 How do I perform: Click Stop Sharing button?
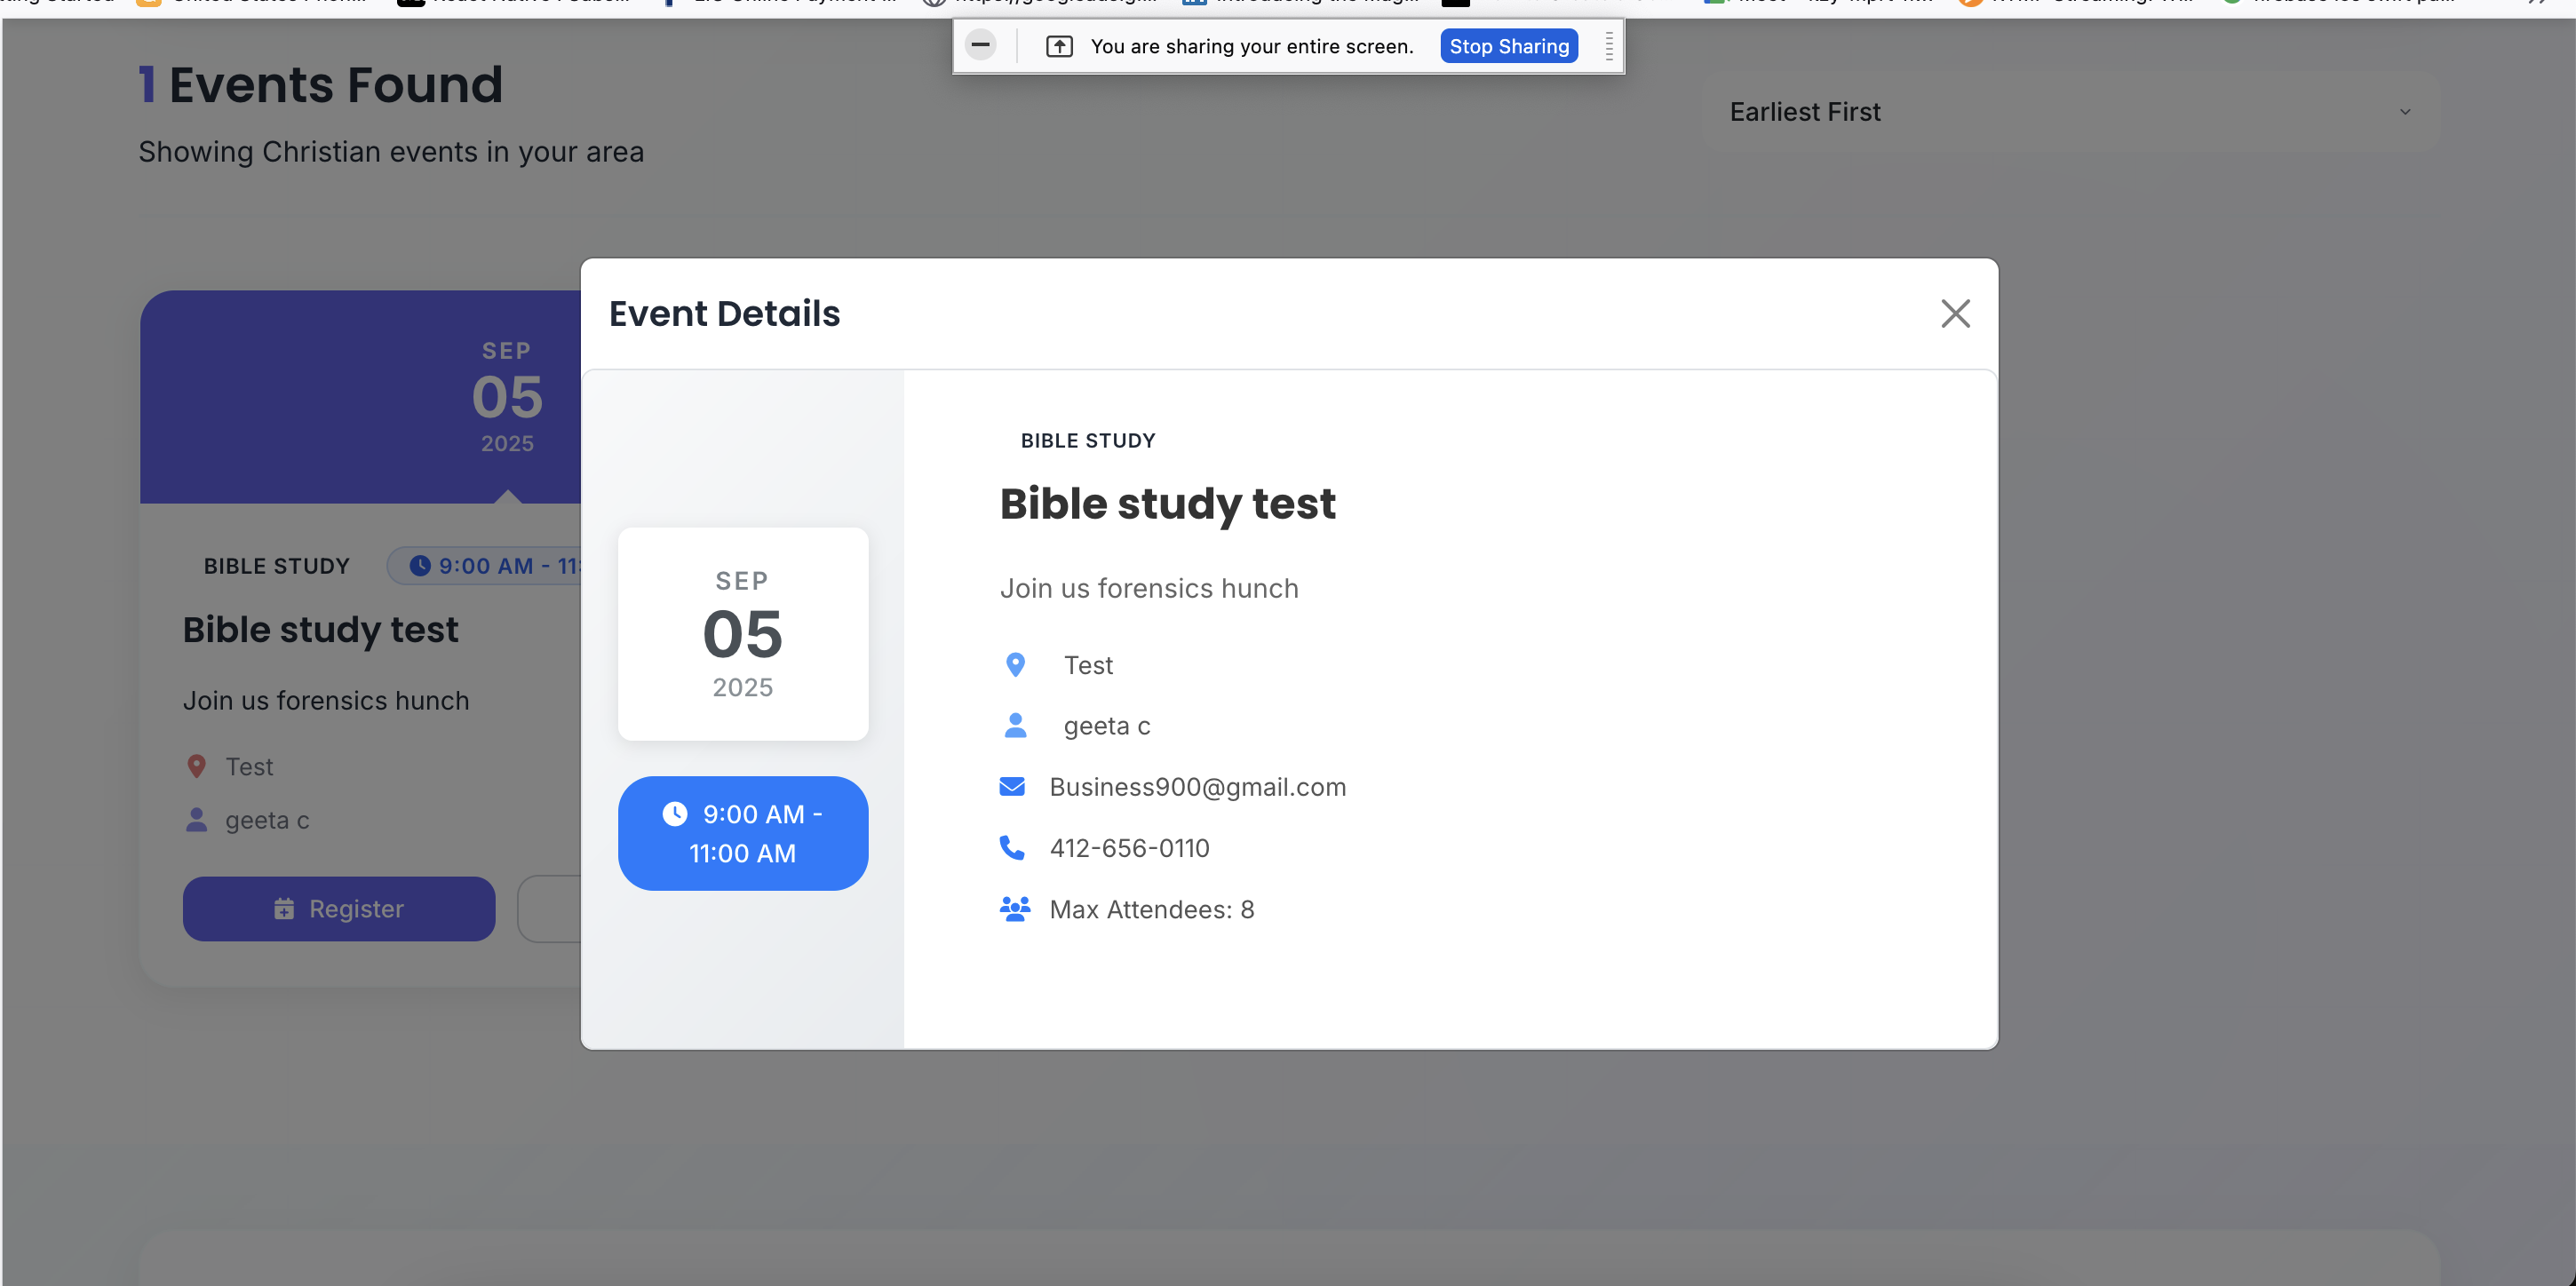click(1509, 46)
